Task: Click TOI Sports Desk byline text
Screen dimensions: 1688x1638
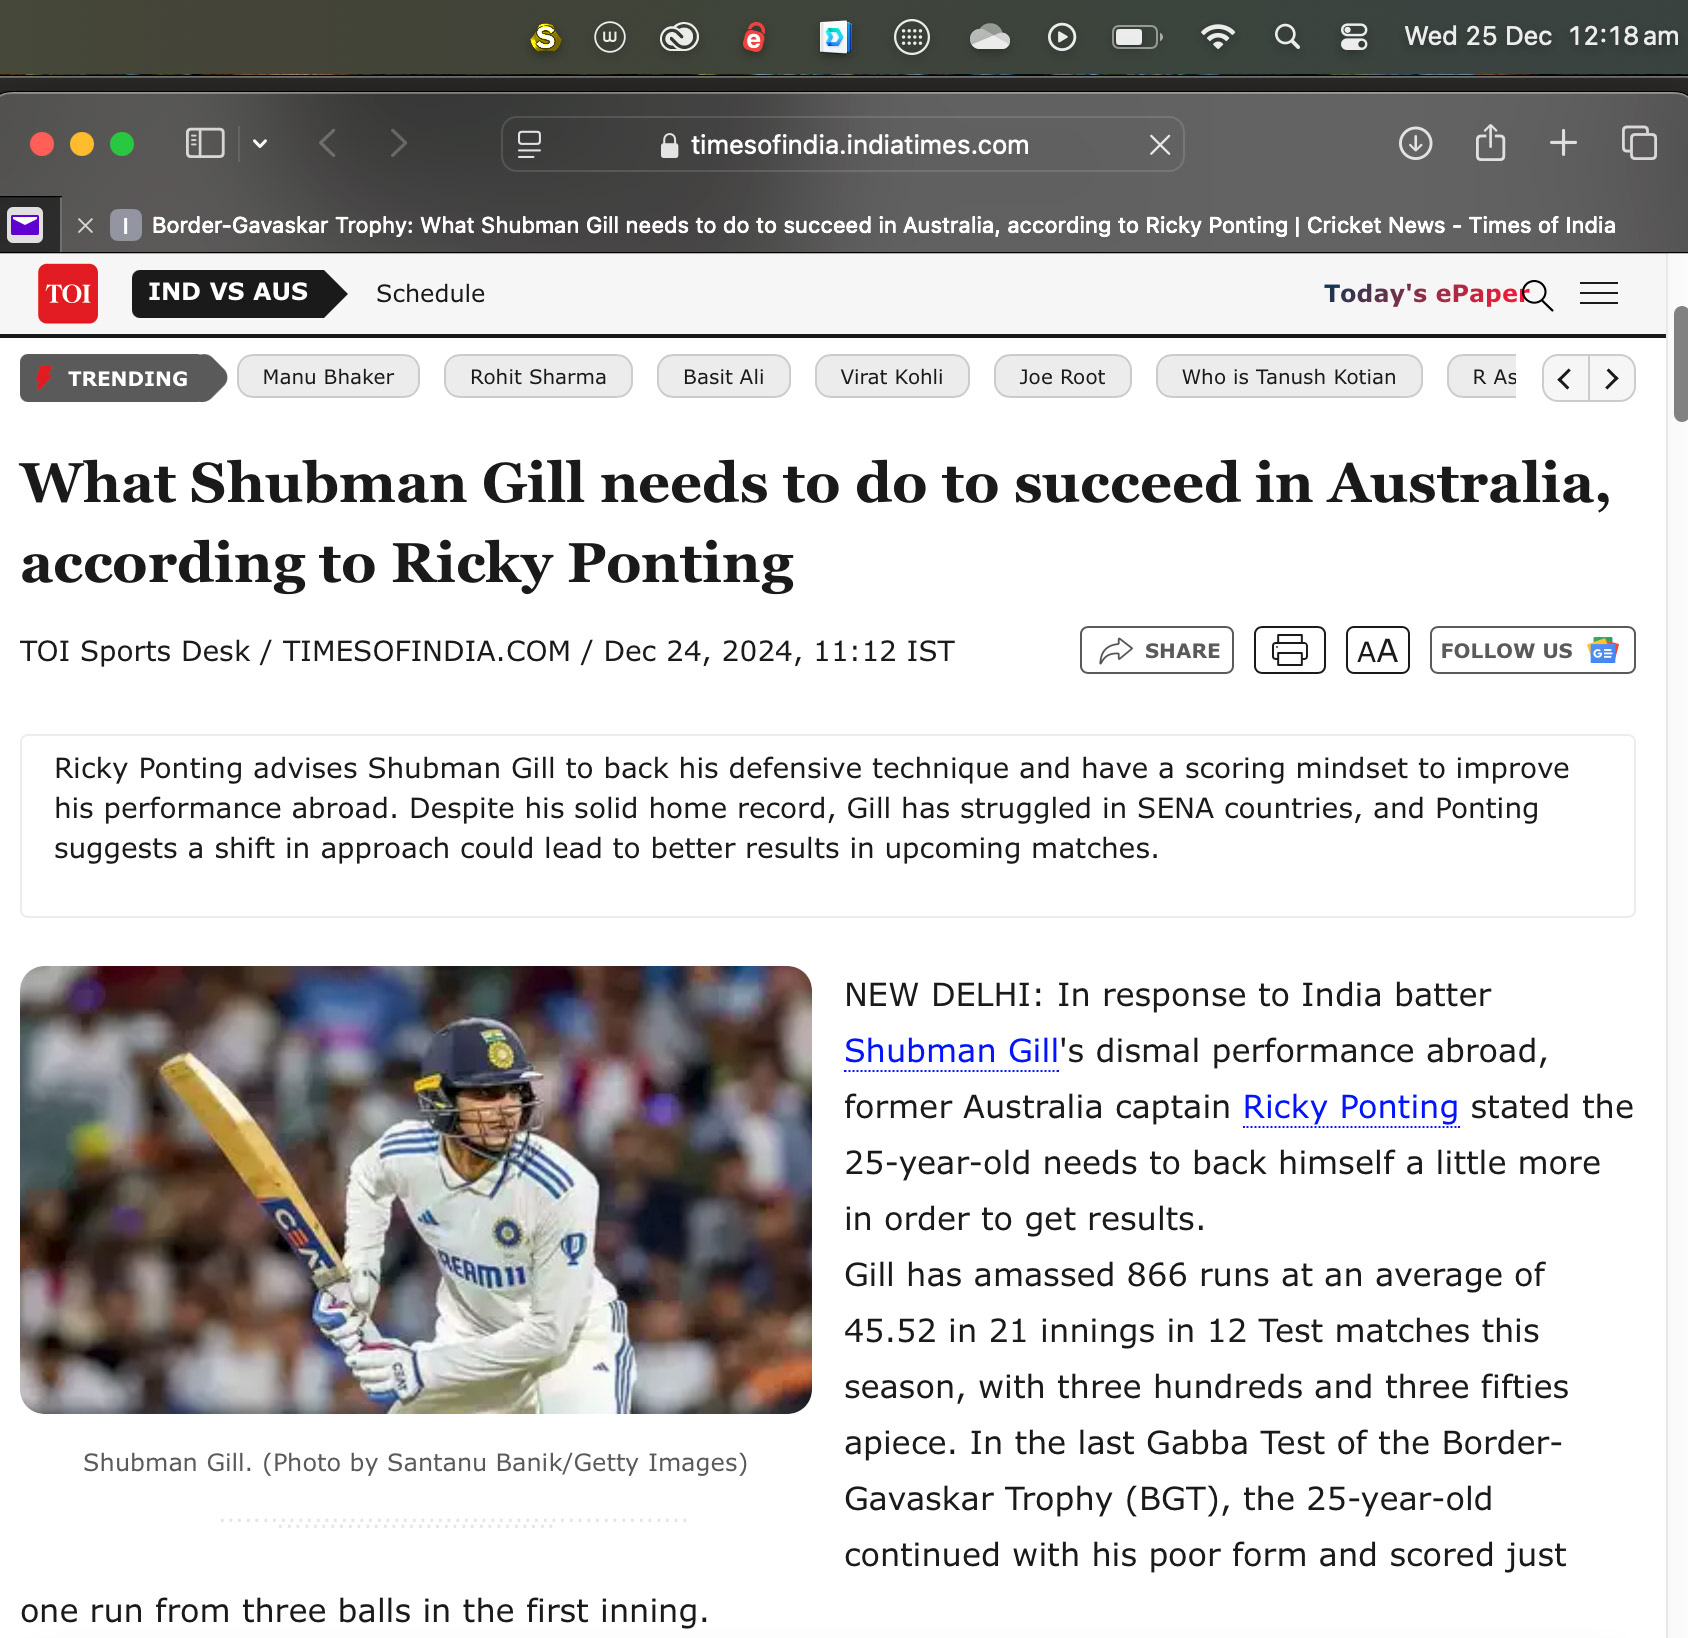Action: (x=135, y=651)
